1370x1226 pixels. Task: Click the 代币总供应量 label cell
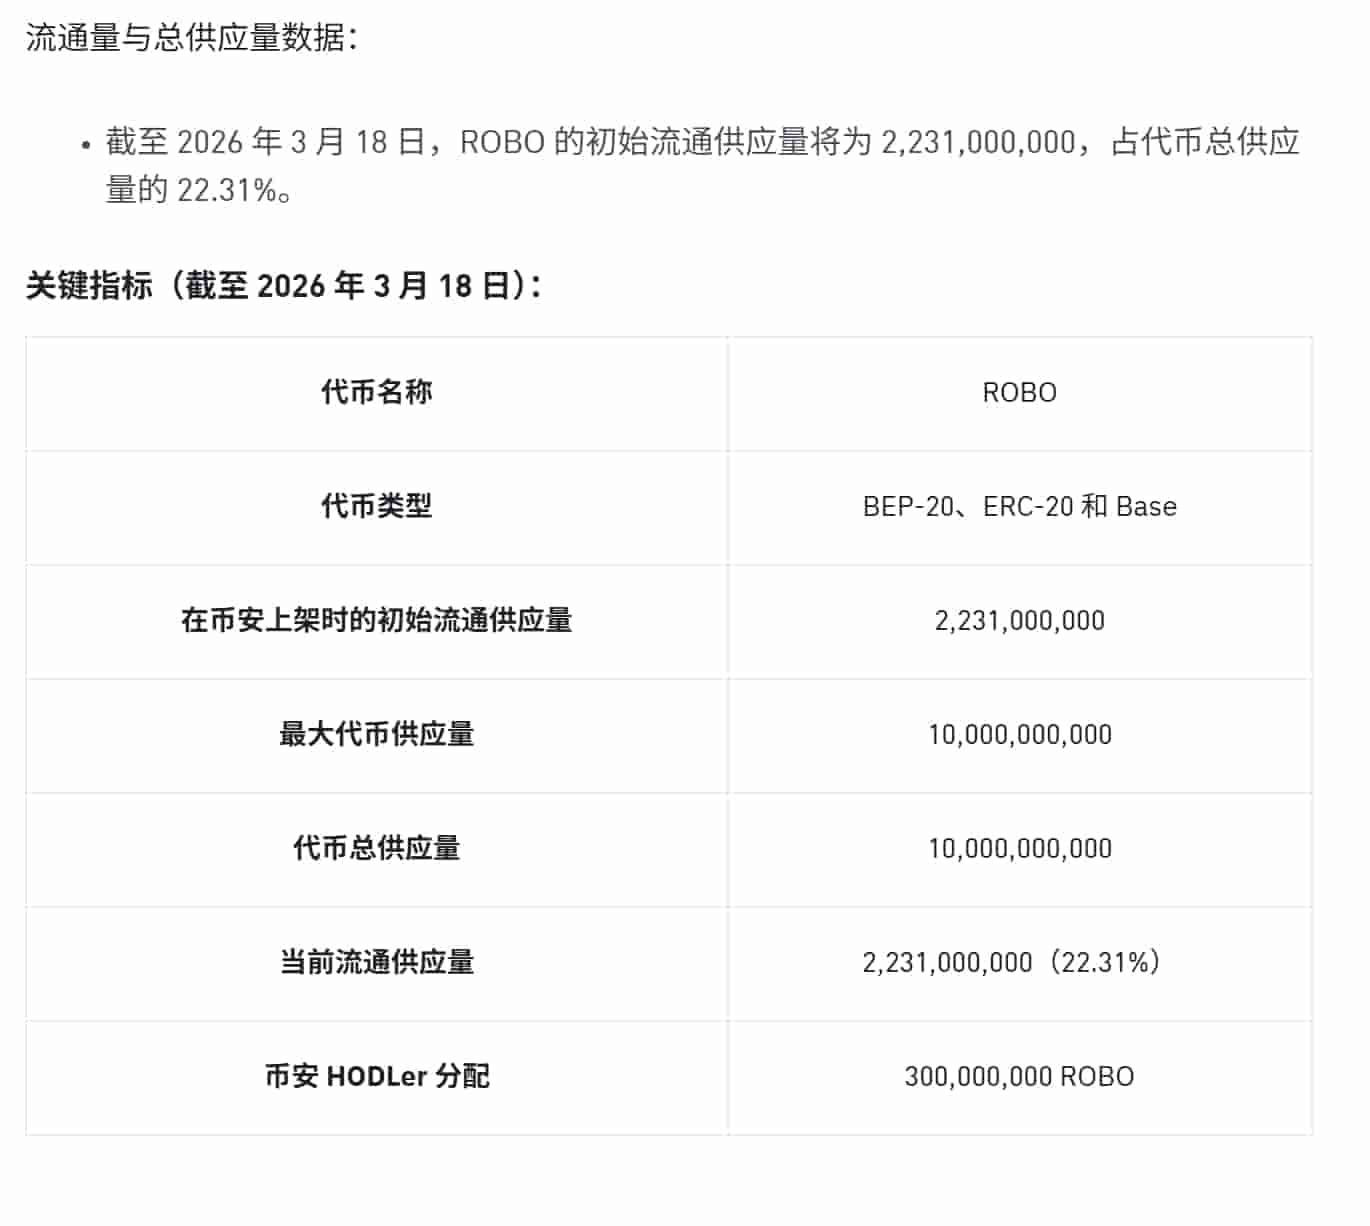pyautogui.click(x=377, y=849)
